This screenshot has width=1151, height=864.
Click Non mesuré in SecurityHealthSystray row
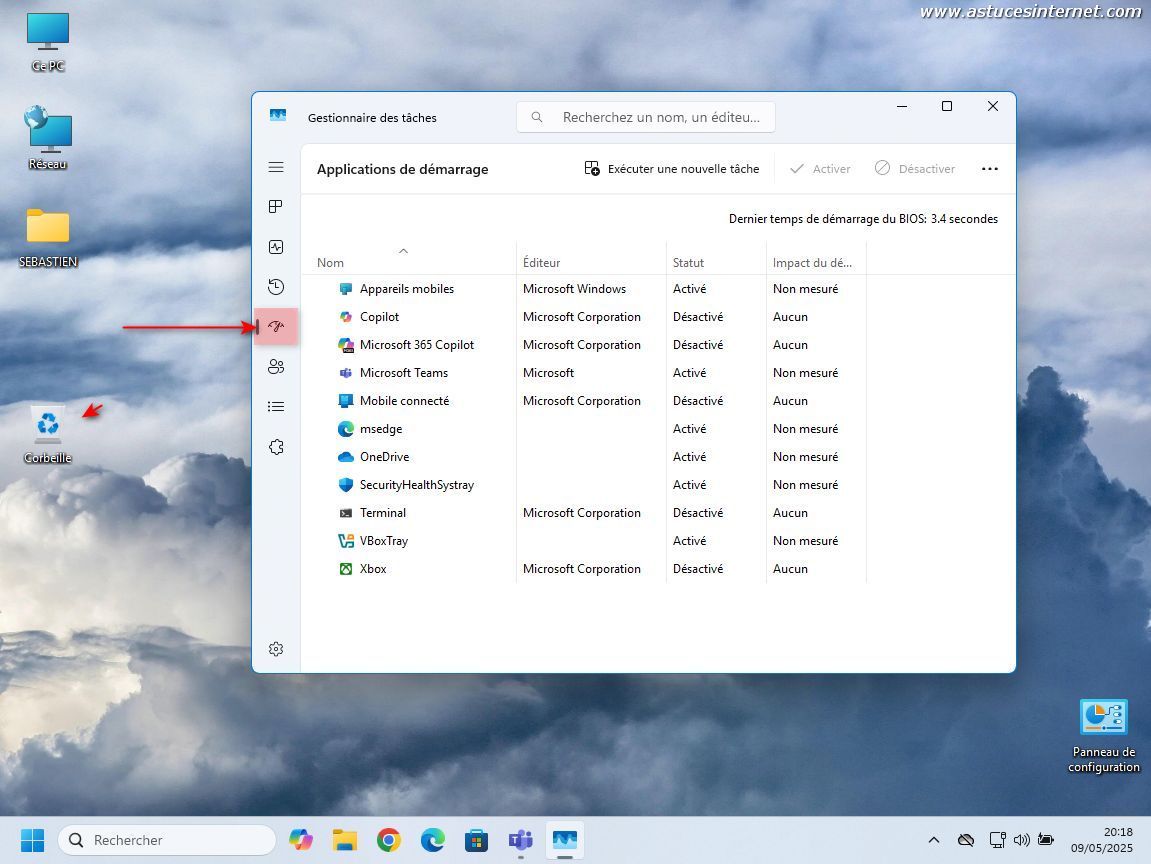tap(805, 485)
